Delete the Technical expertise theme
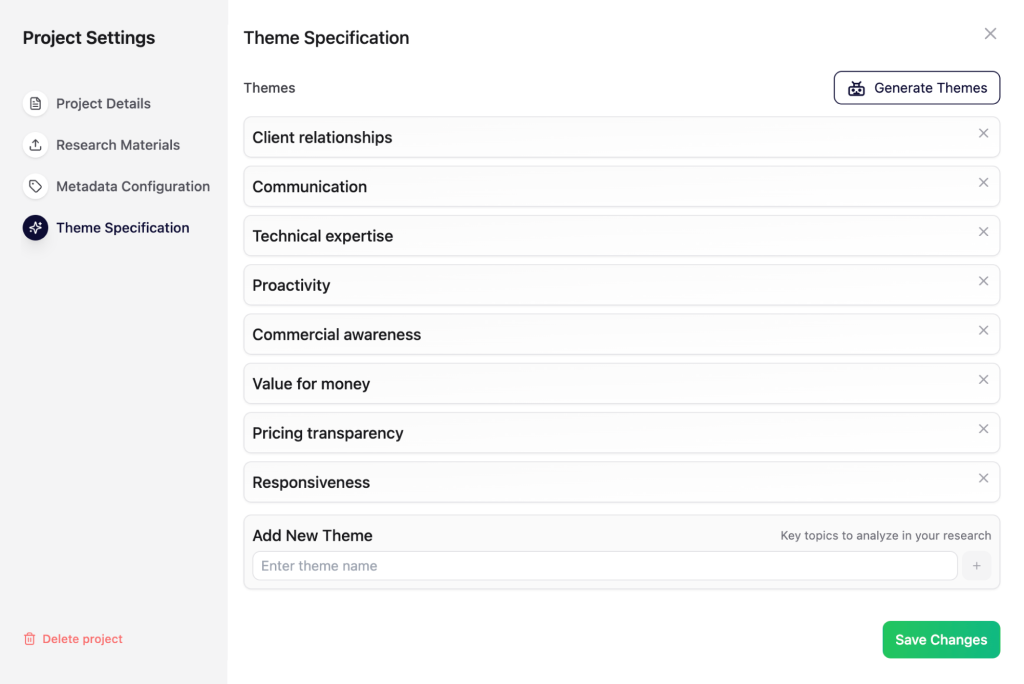The height and width of the screenshot is (684, 1024). (983, 232)
